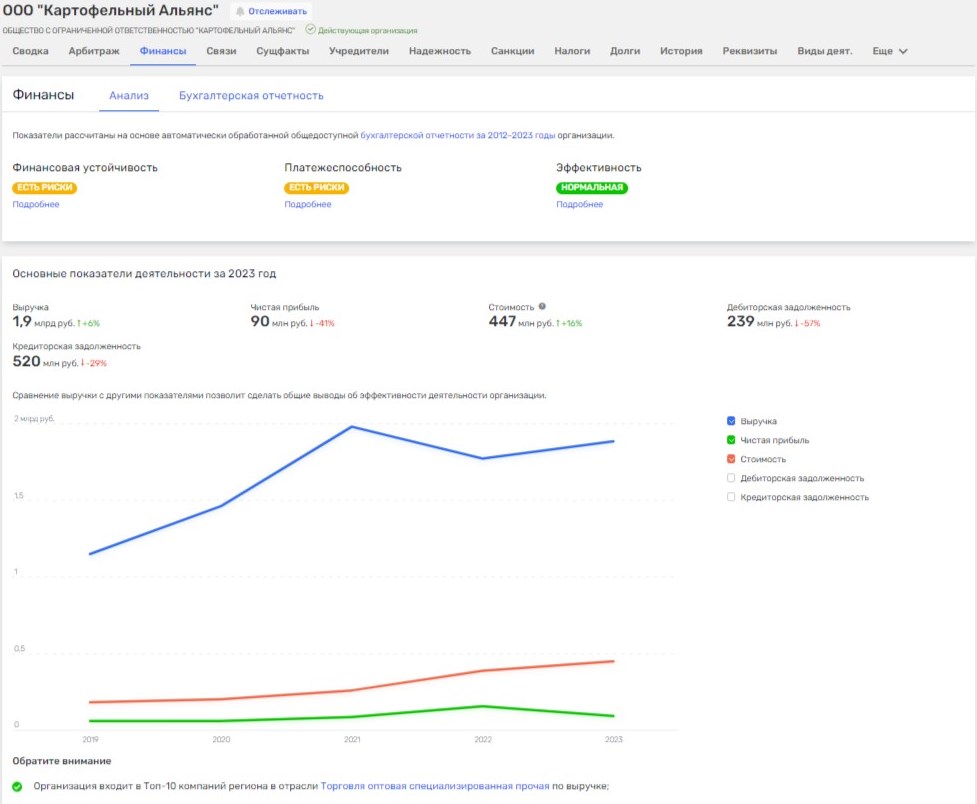Select the Анализ sub-tab
Viewport: 977px width, 804px height.
point(129,95)
